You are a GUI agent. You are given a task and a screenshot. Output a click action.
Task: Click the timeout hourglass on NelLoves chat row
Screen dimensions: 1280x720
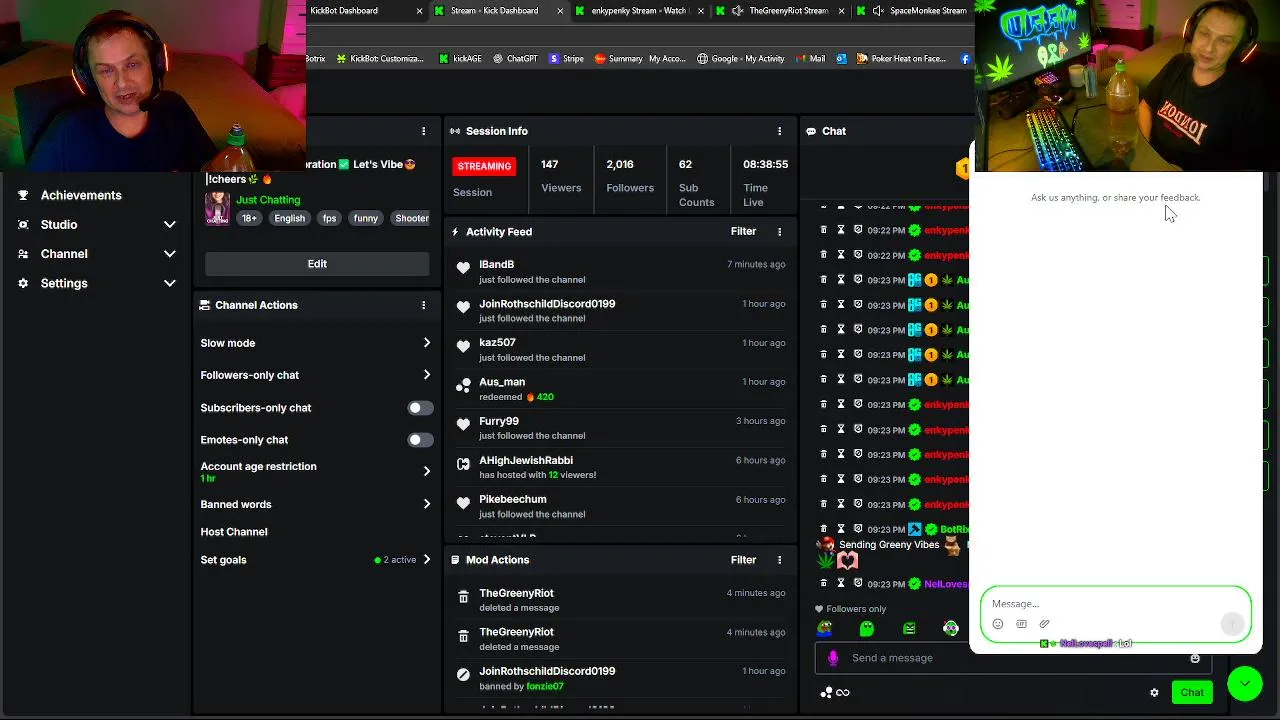click(841, 584)
